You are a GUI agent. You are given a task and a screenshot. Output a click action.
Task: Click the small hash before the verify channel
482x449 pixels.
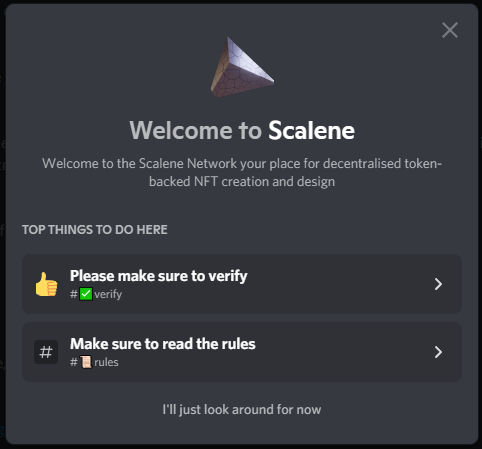[74, 294]
